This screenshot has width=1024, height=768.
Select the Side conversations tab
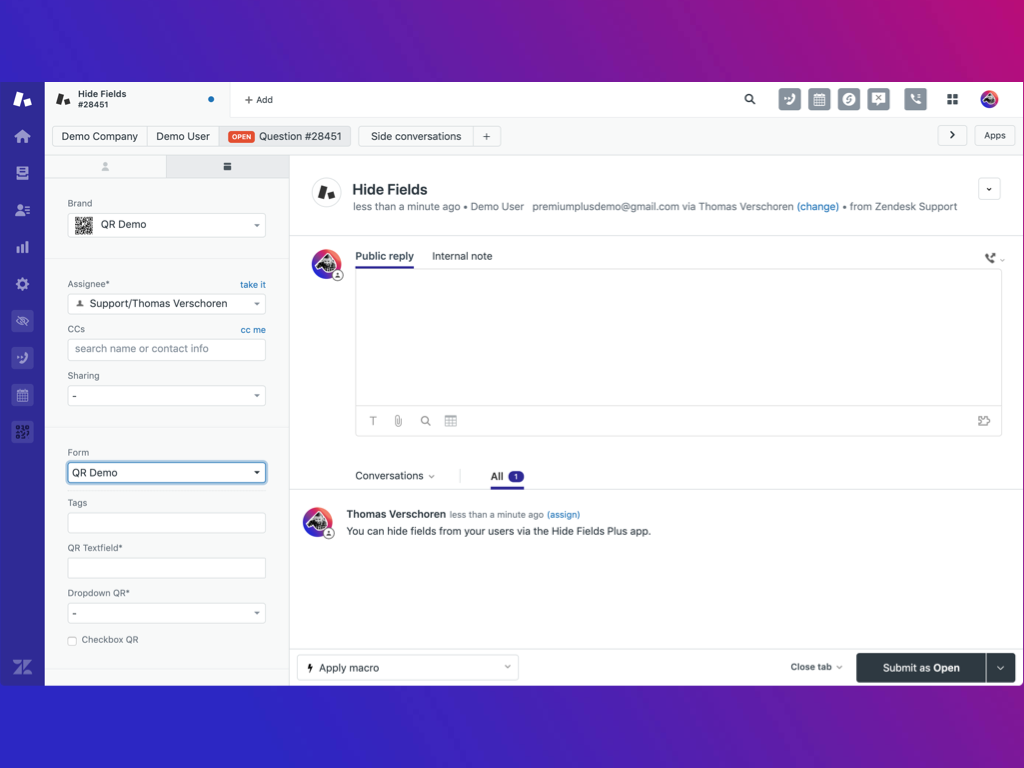tap(416, 136)
